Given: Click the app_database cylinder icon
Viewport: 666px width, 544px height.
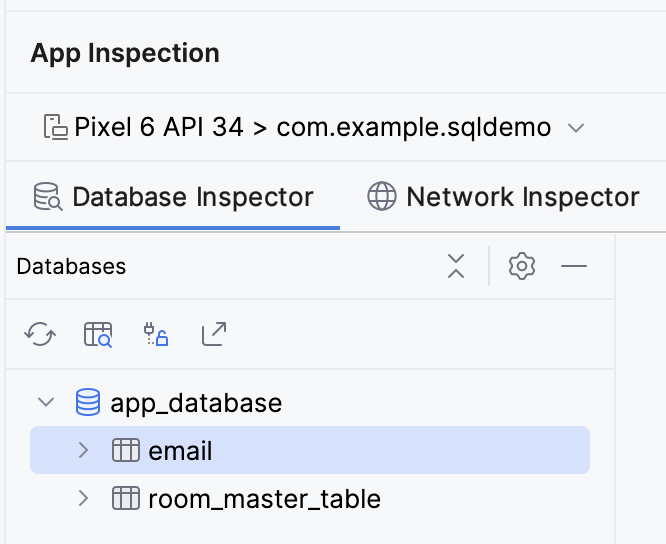Looking at the screenshot, I should (88, 403).
